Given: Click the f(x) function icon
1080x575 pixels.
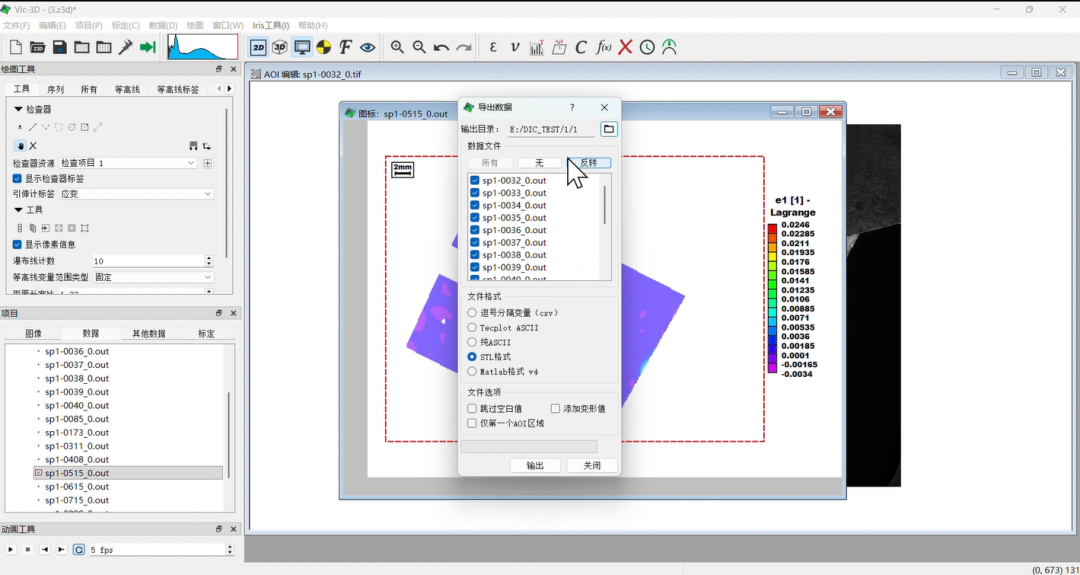Looking at the screenshot, I should [x=603, y=47].
